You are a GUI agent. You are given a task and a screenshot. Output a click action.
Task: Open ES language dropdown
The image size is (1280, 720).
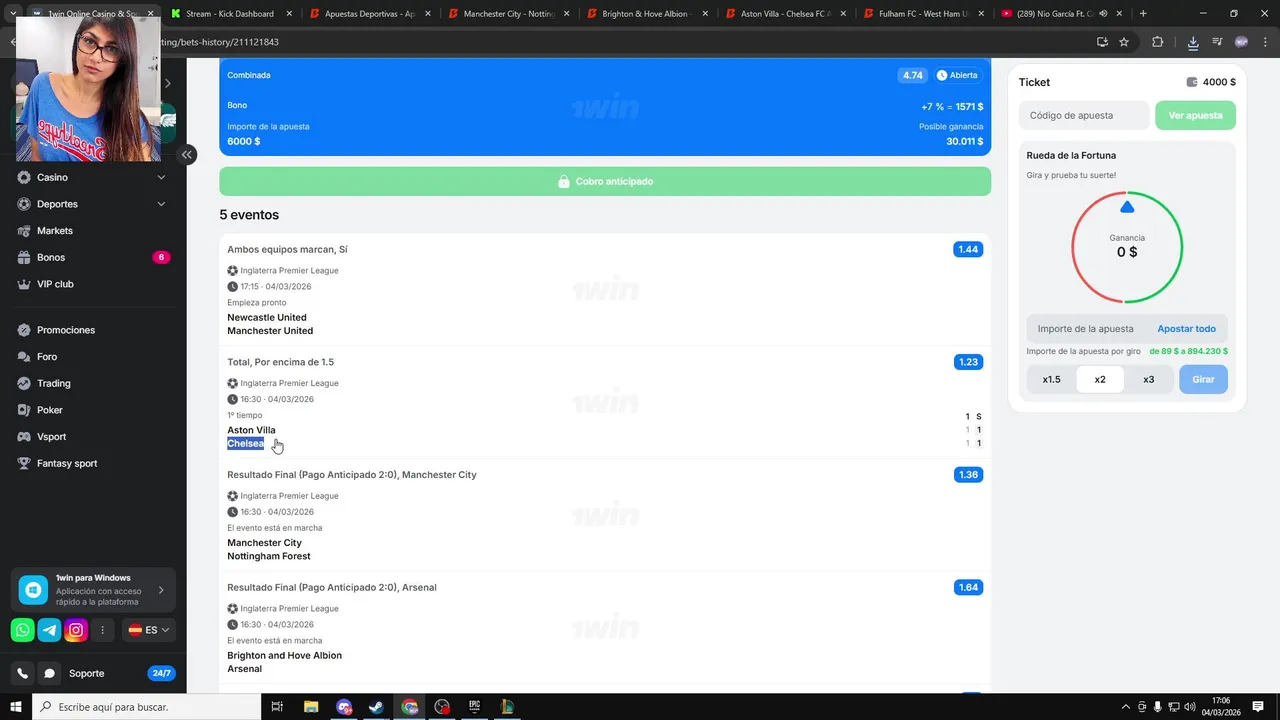tap(149, 630)
